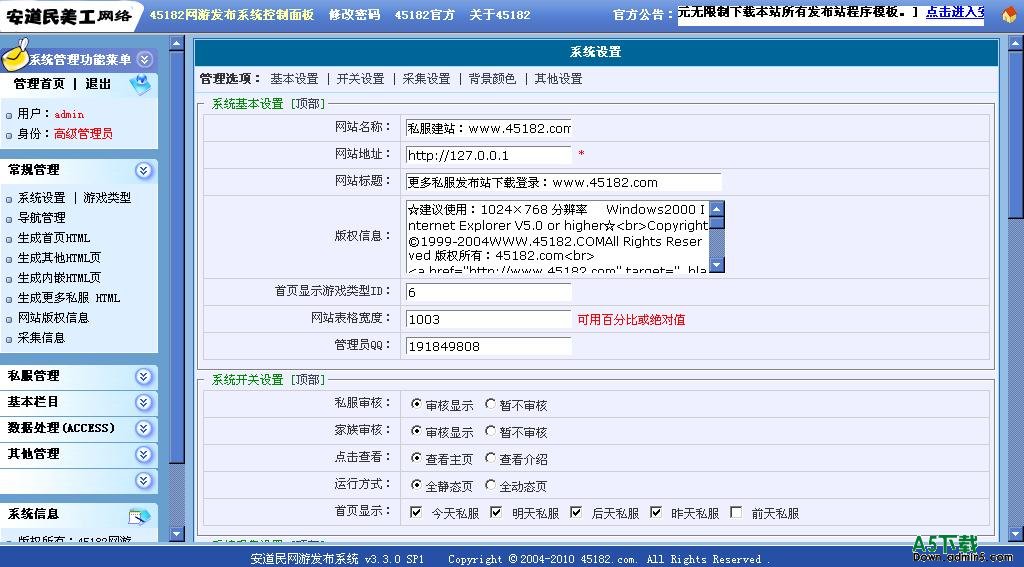This screenshot has width=1024, height=567.
Task: Select 全动态页 radio for 运行方式
Action: coord(491,485)
